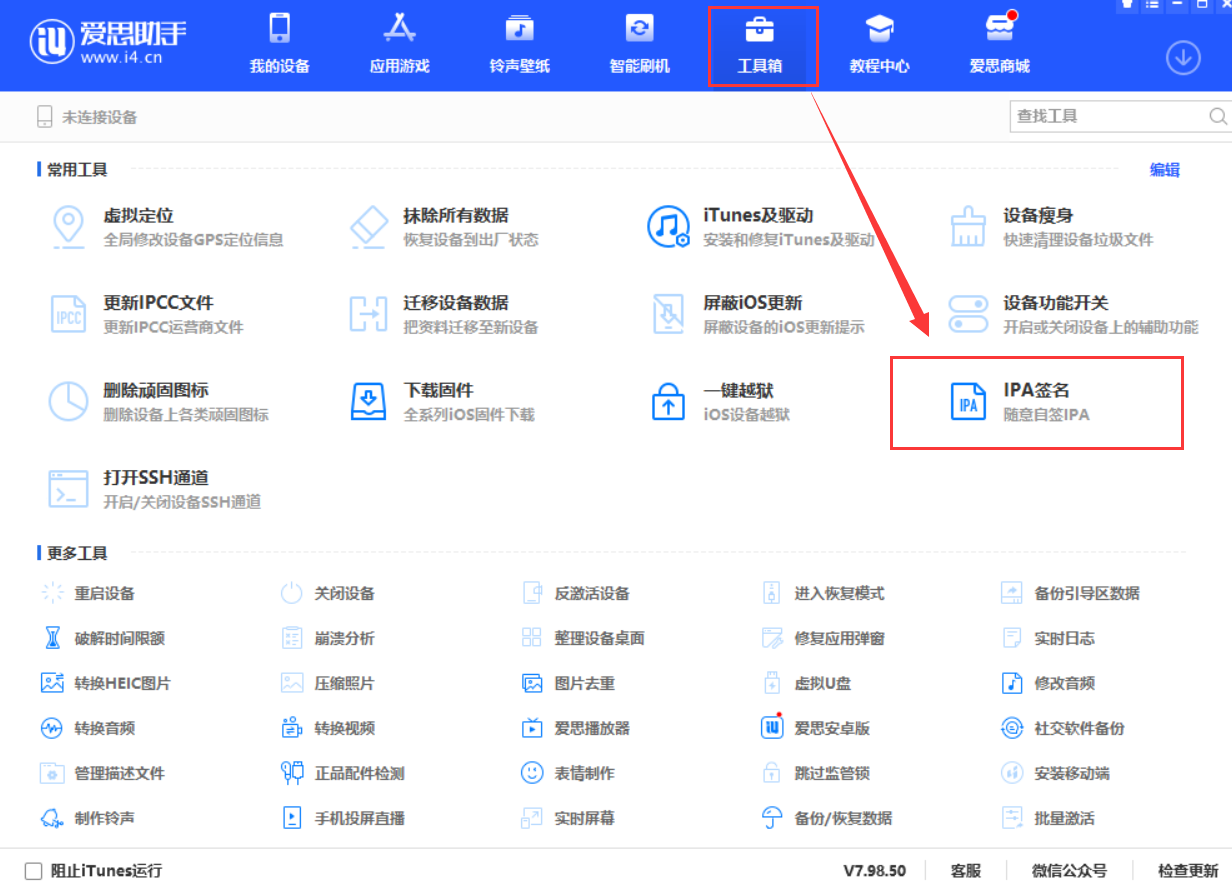Open 破解时间限额 hourglass icon
1232x882 pixels.
(x=52, y=638)
